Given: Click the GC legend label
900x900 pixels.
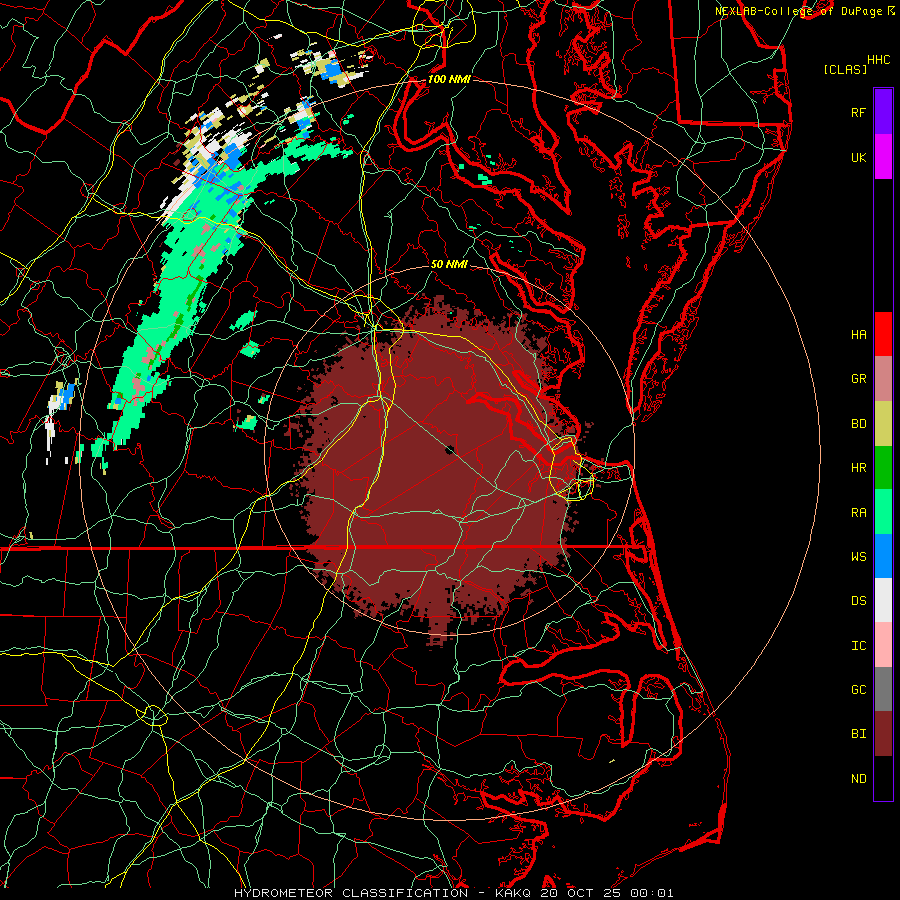Looking at the screenshot, I should click(858, 690).
